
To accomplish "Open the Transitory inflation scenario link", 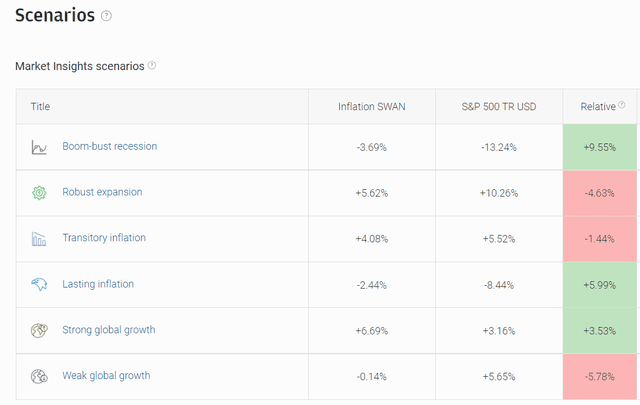I will 104,238.
